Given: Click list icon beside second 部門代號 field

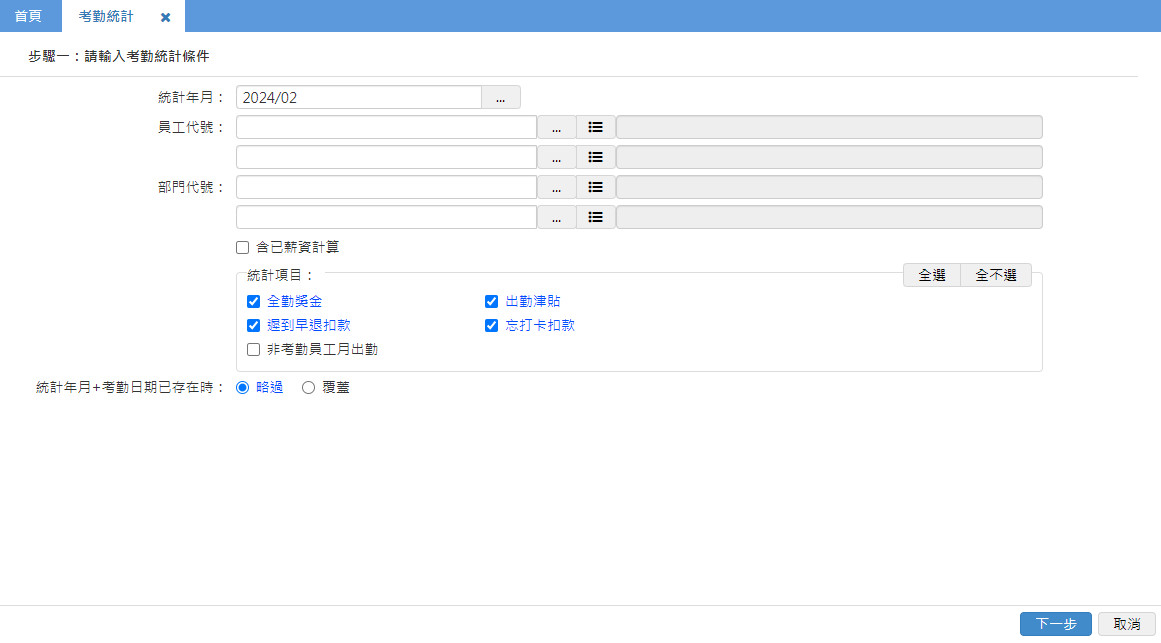Looking at the screenshot, I should point(595,217).
